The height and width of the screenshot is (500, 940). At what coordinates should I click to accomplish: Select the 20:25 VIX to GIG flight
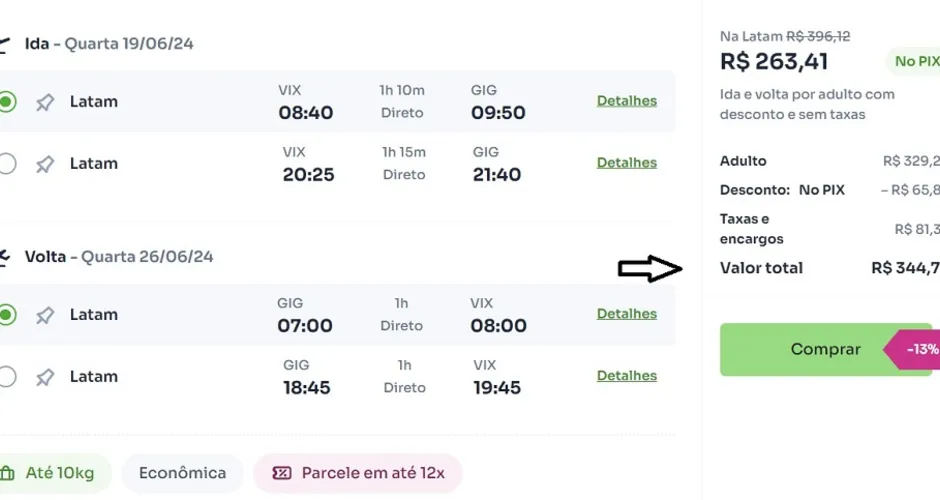pos(7,163)
